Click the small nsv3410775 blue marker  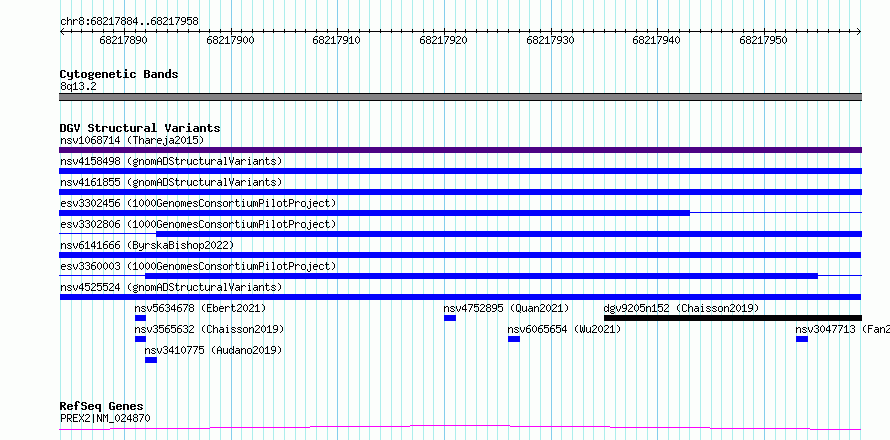coord(151,360)
